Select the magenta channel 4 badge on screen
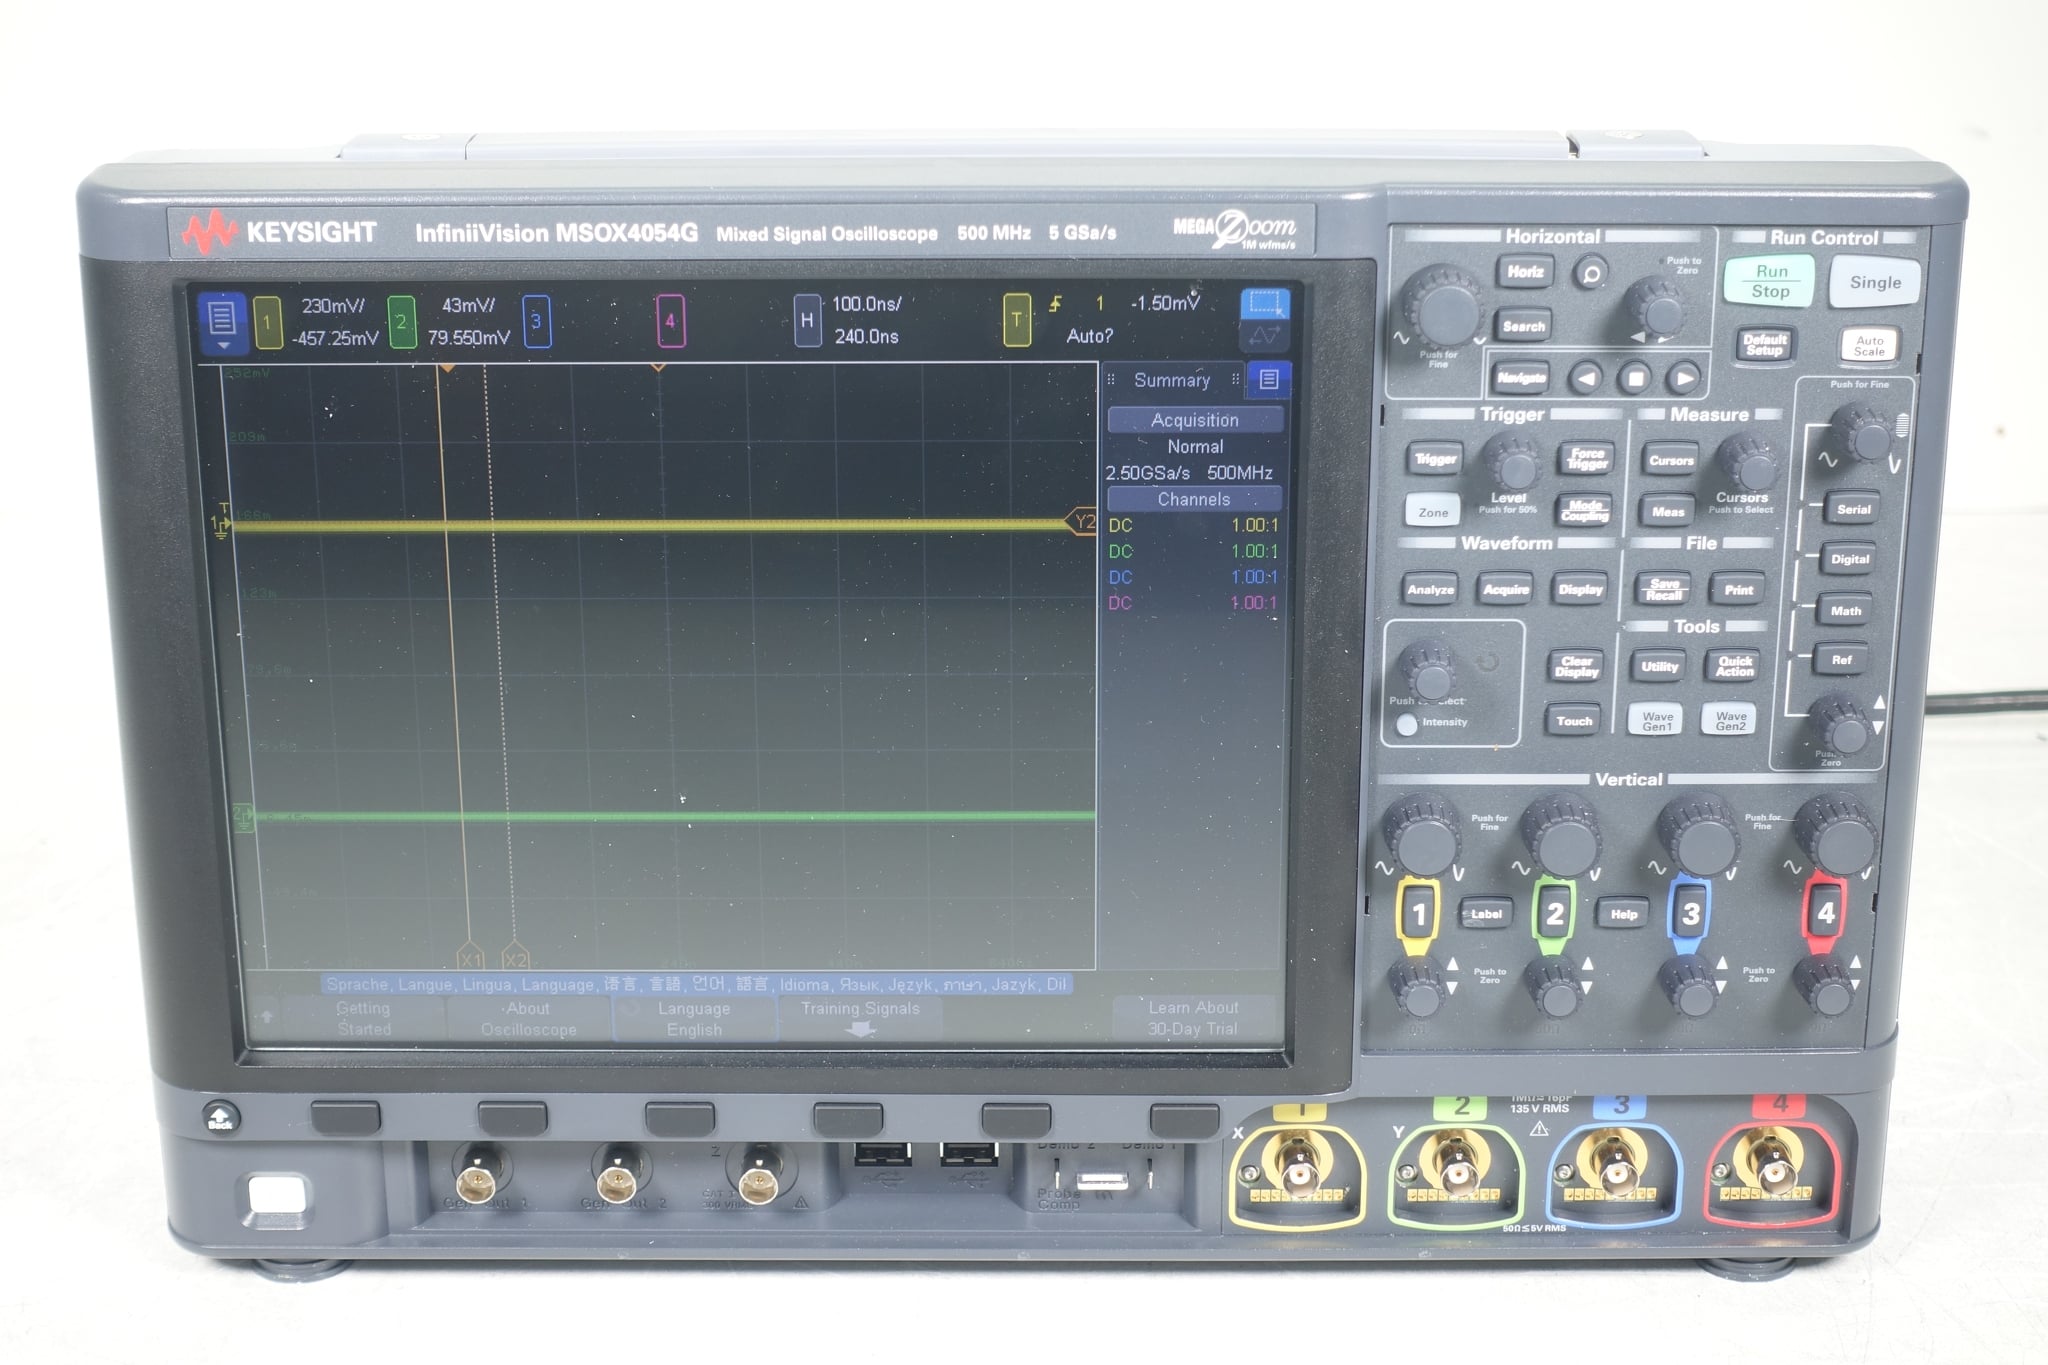This screenshot has width=2048, height=1365. pos(671,321)
